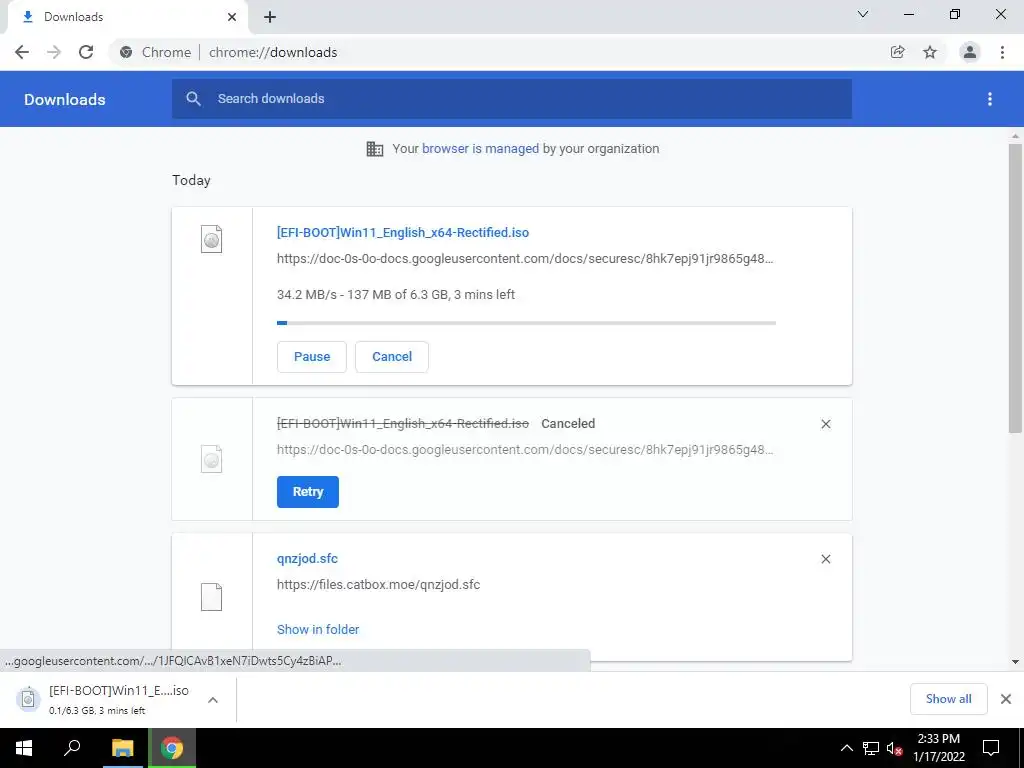Screen dimensions: 1024x768
Task: Click the Downloads page title heading
Action: 65,99
